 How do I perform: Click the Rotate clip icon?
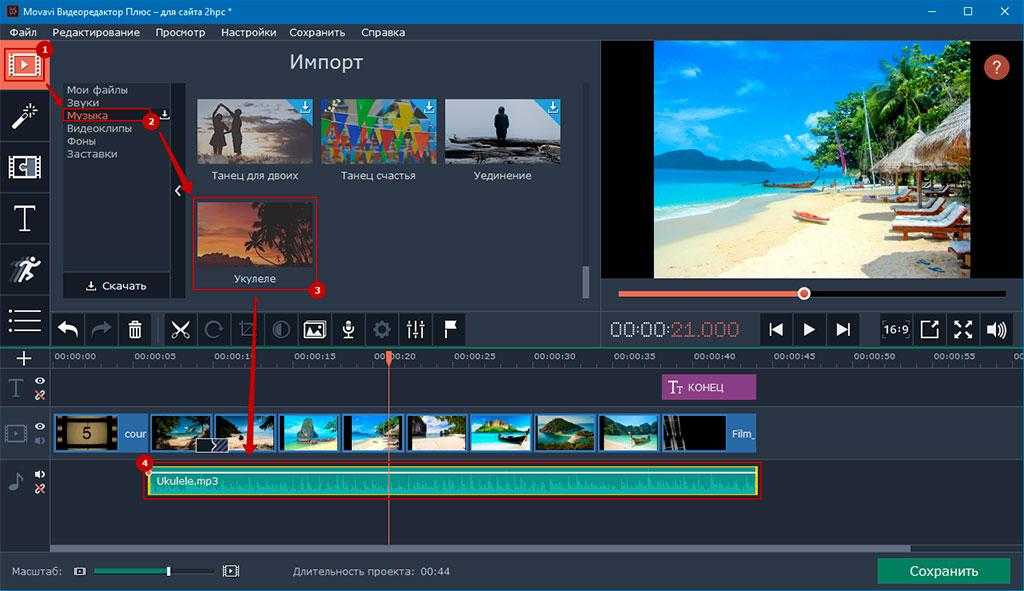(x=214, y=330)
